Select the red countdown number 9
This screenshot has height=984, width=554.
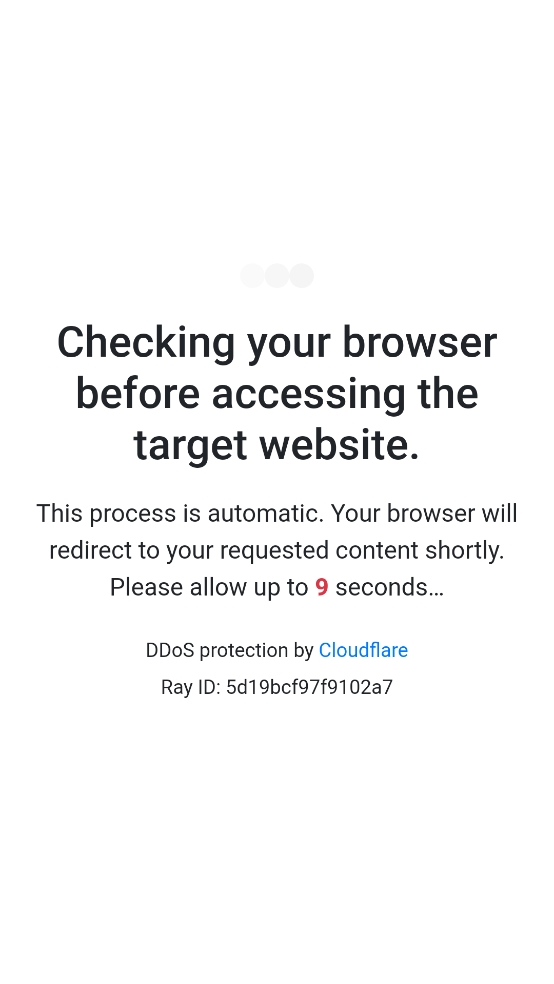click(322, 587)
